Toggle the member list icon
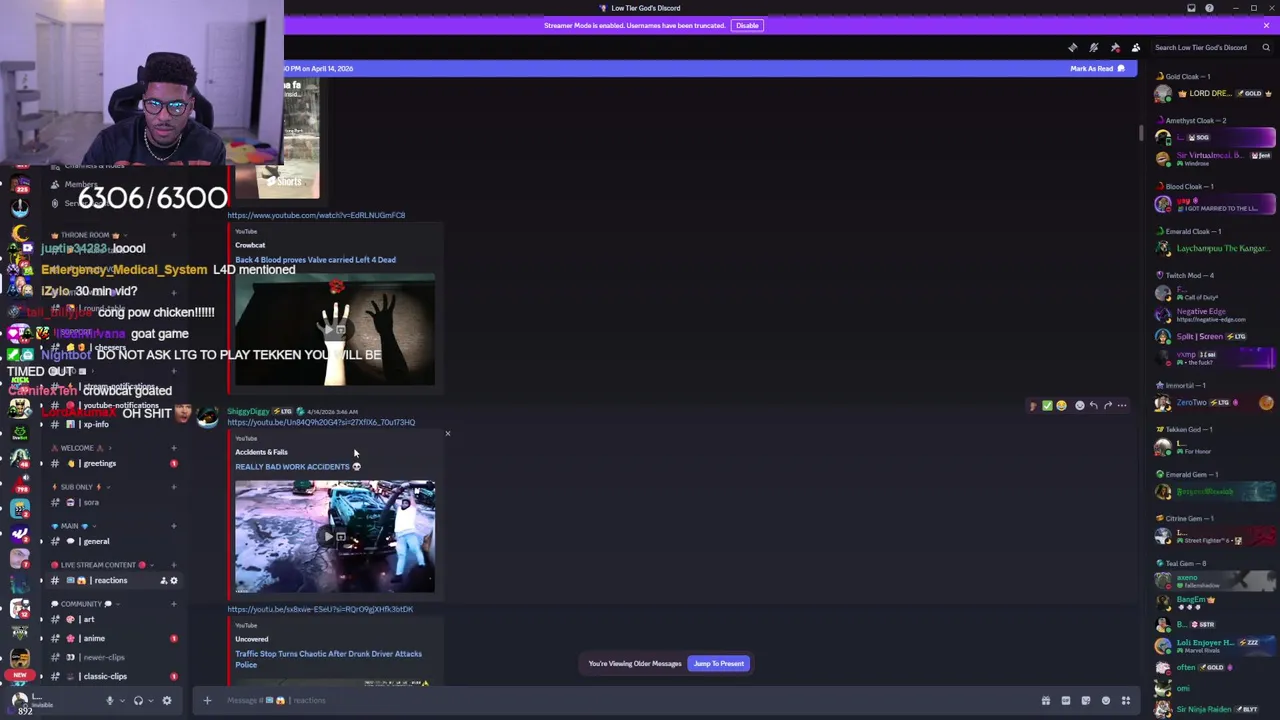The height and width of the screenshot is (720, 1280). click(1136, 47)
